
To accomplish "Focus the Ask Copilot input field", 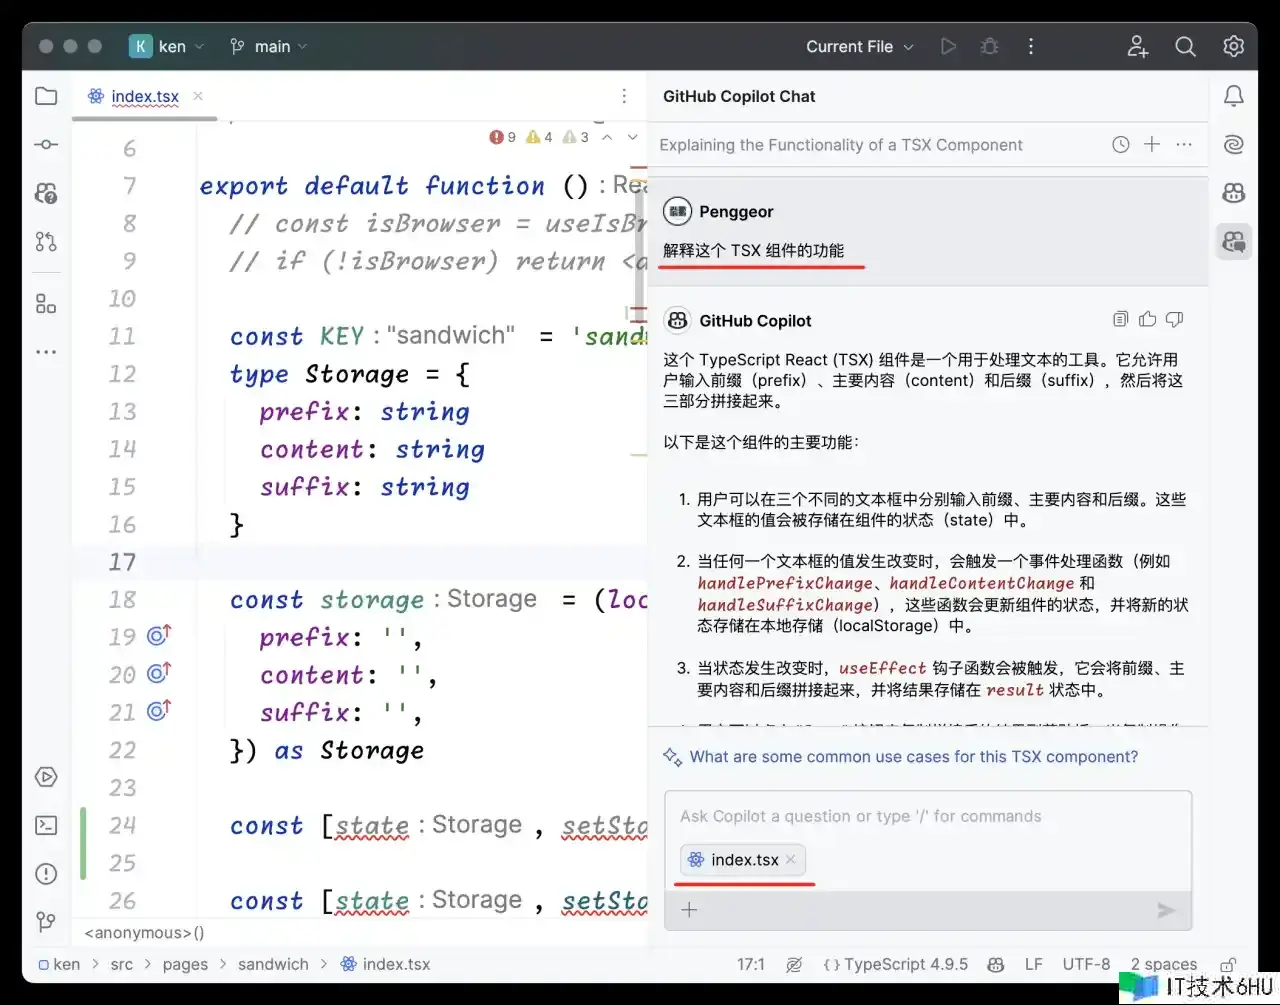I will coord(928,816).
